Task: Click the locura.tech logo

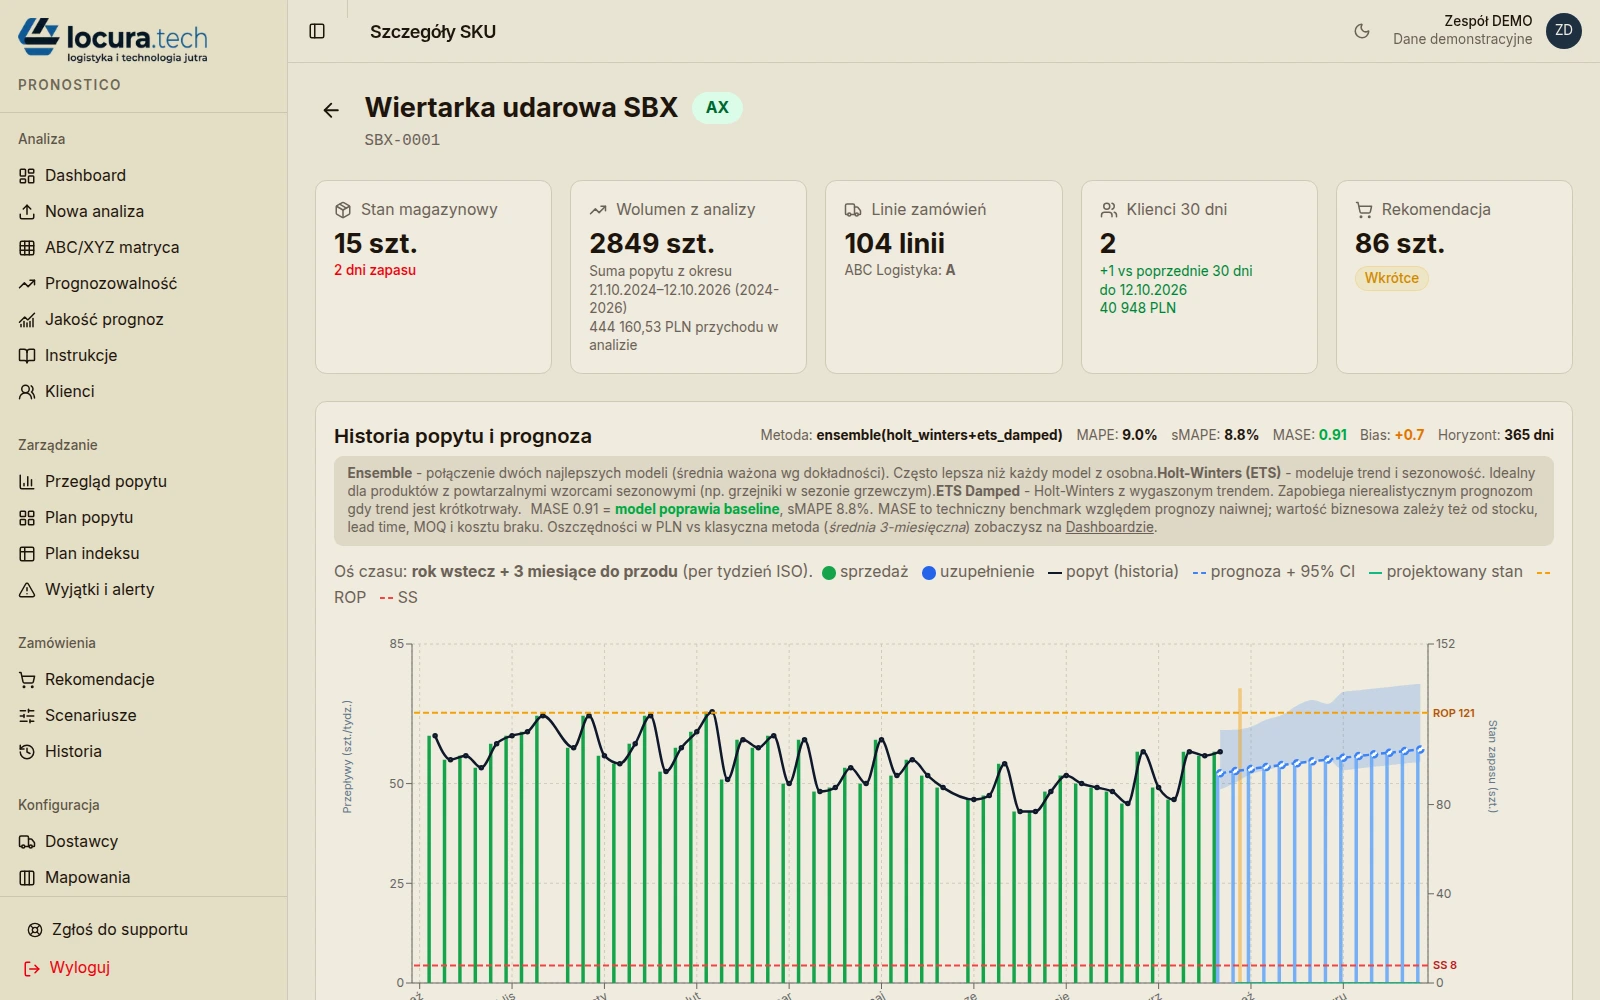Action: 113,40
